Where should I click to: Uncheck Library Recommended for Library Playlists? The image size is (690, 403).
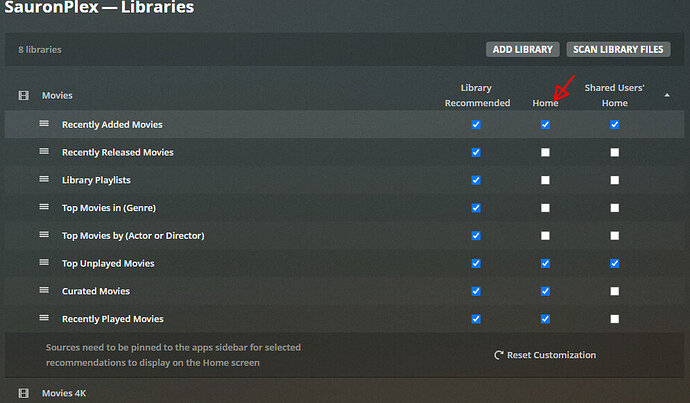click(476, 180)
